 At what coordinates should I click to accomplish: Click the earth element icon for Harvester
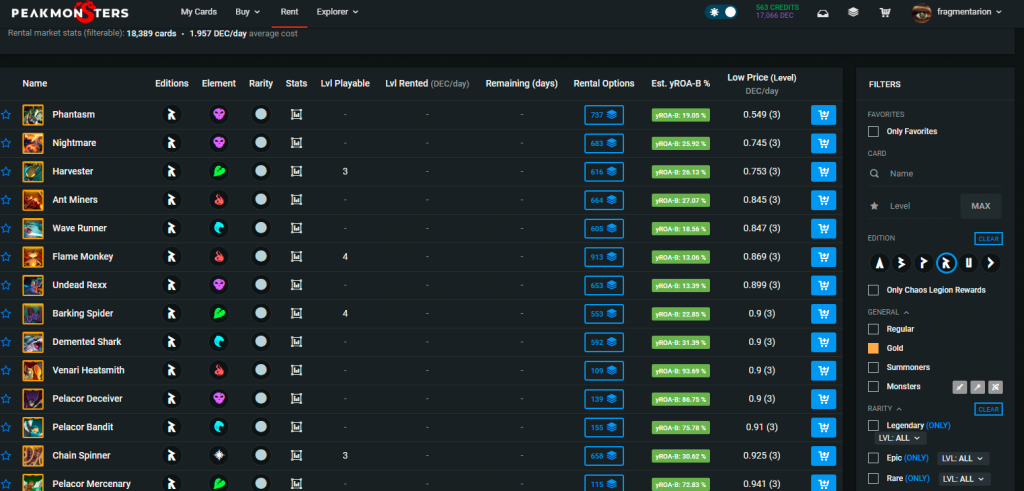pyautogui.click(x=219, y=172)
